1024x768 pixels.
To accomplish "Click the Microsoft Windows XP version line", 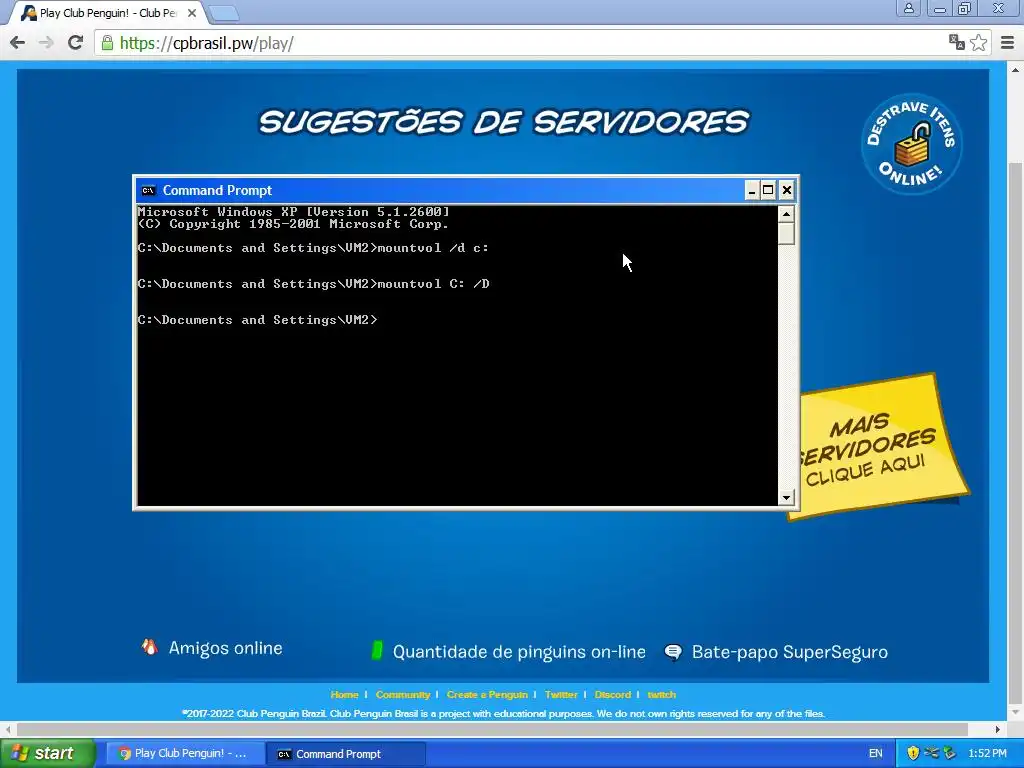I will (x=293, y=212).
